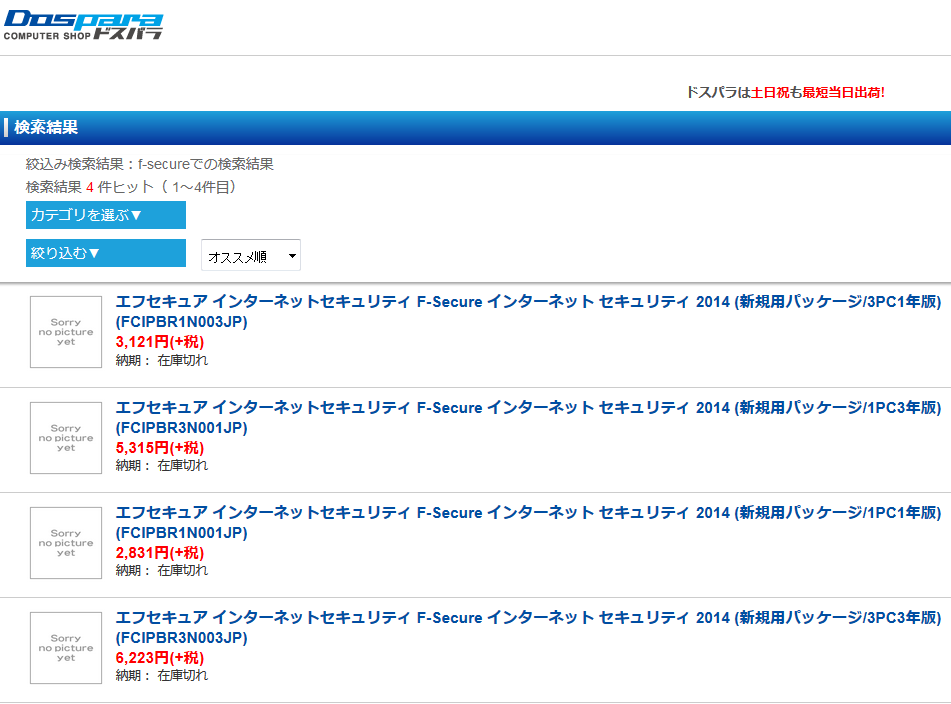Expand the カテゴリを選ぶ category selector
Viewport: 951px width, 704px height.
tap(106, 215)
